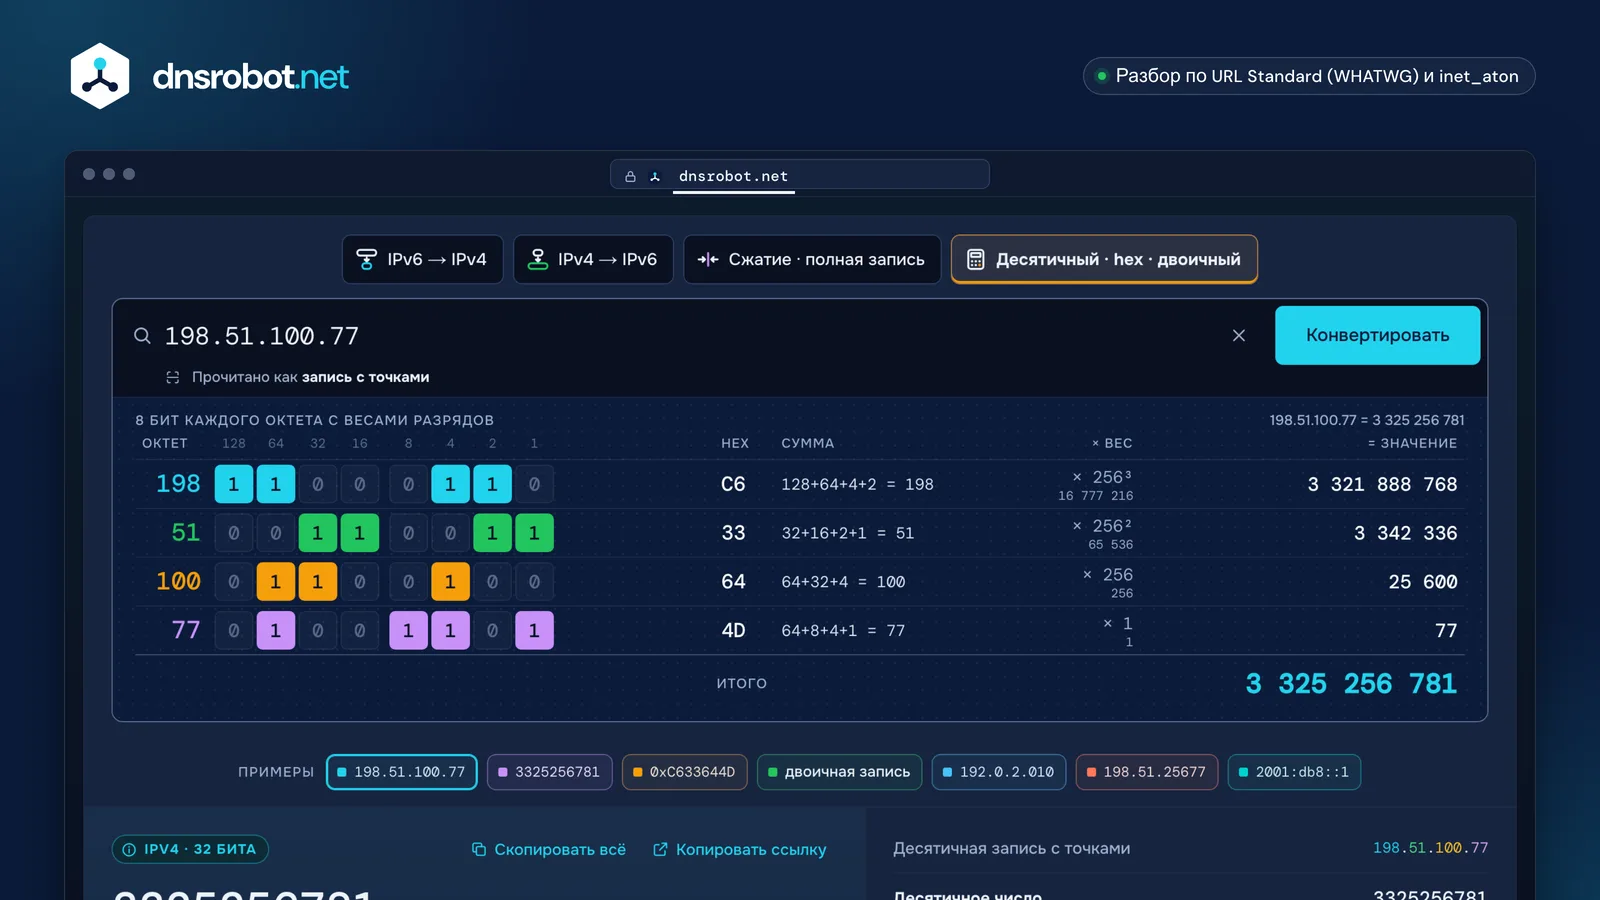
Task: Click the scan icon beside Прочитано как
Action: point(173,377)
